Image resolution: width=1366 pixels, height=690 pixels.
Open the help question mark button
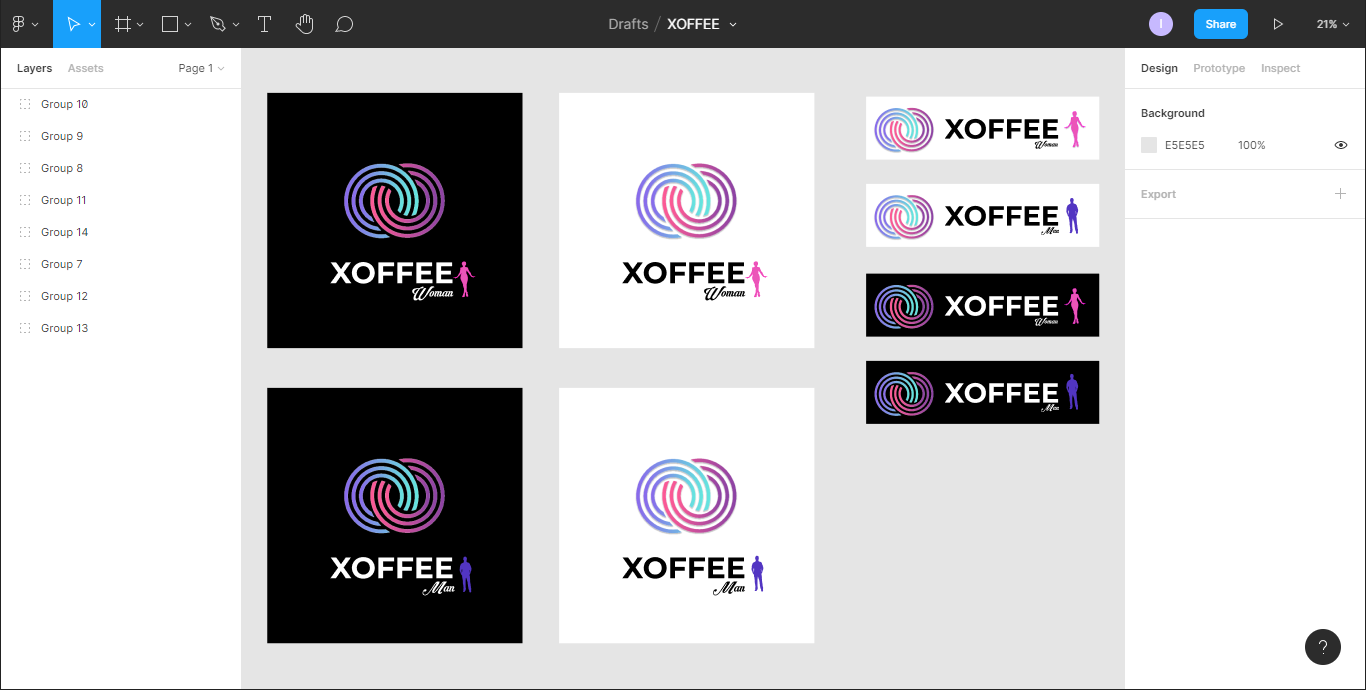(1322, 647)
